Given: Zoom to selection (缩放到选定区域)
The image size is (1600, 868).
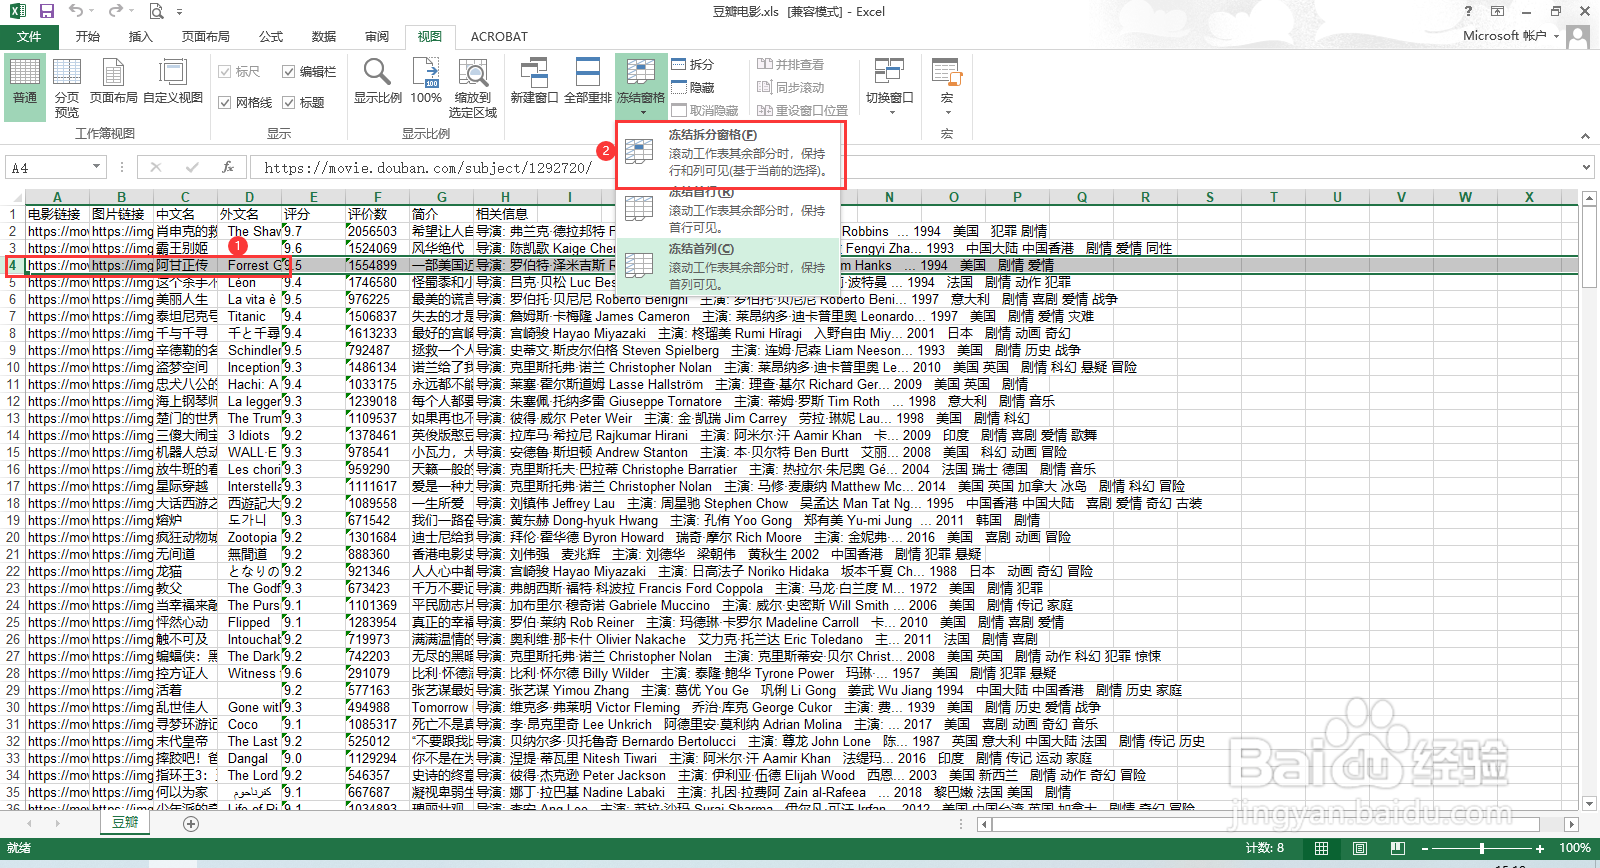Looking at the screenshot, I should click(x=473, y=86).
